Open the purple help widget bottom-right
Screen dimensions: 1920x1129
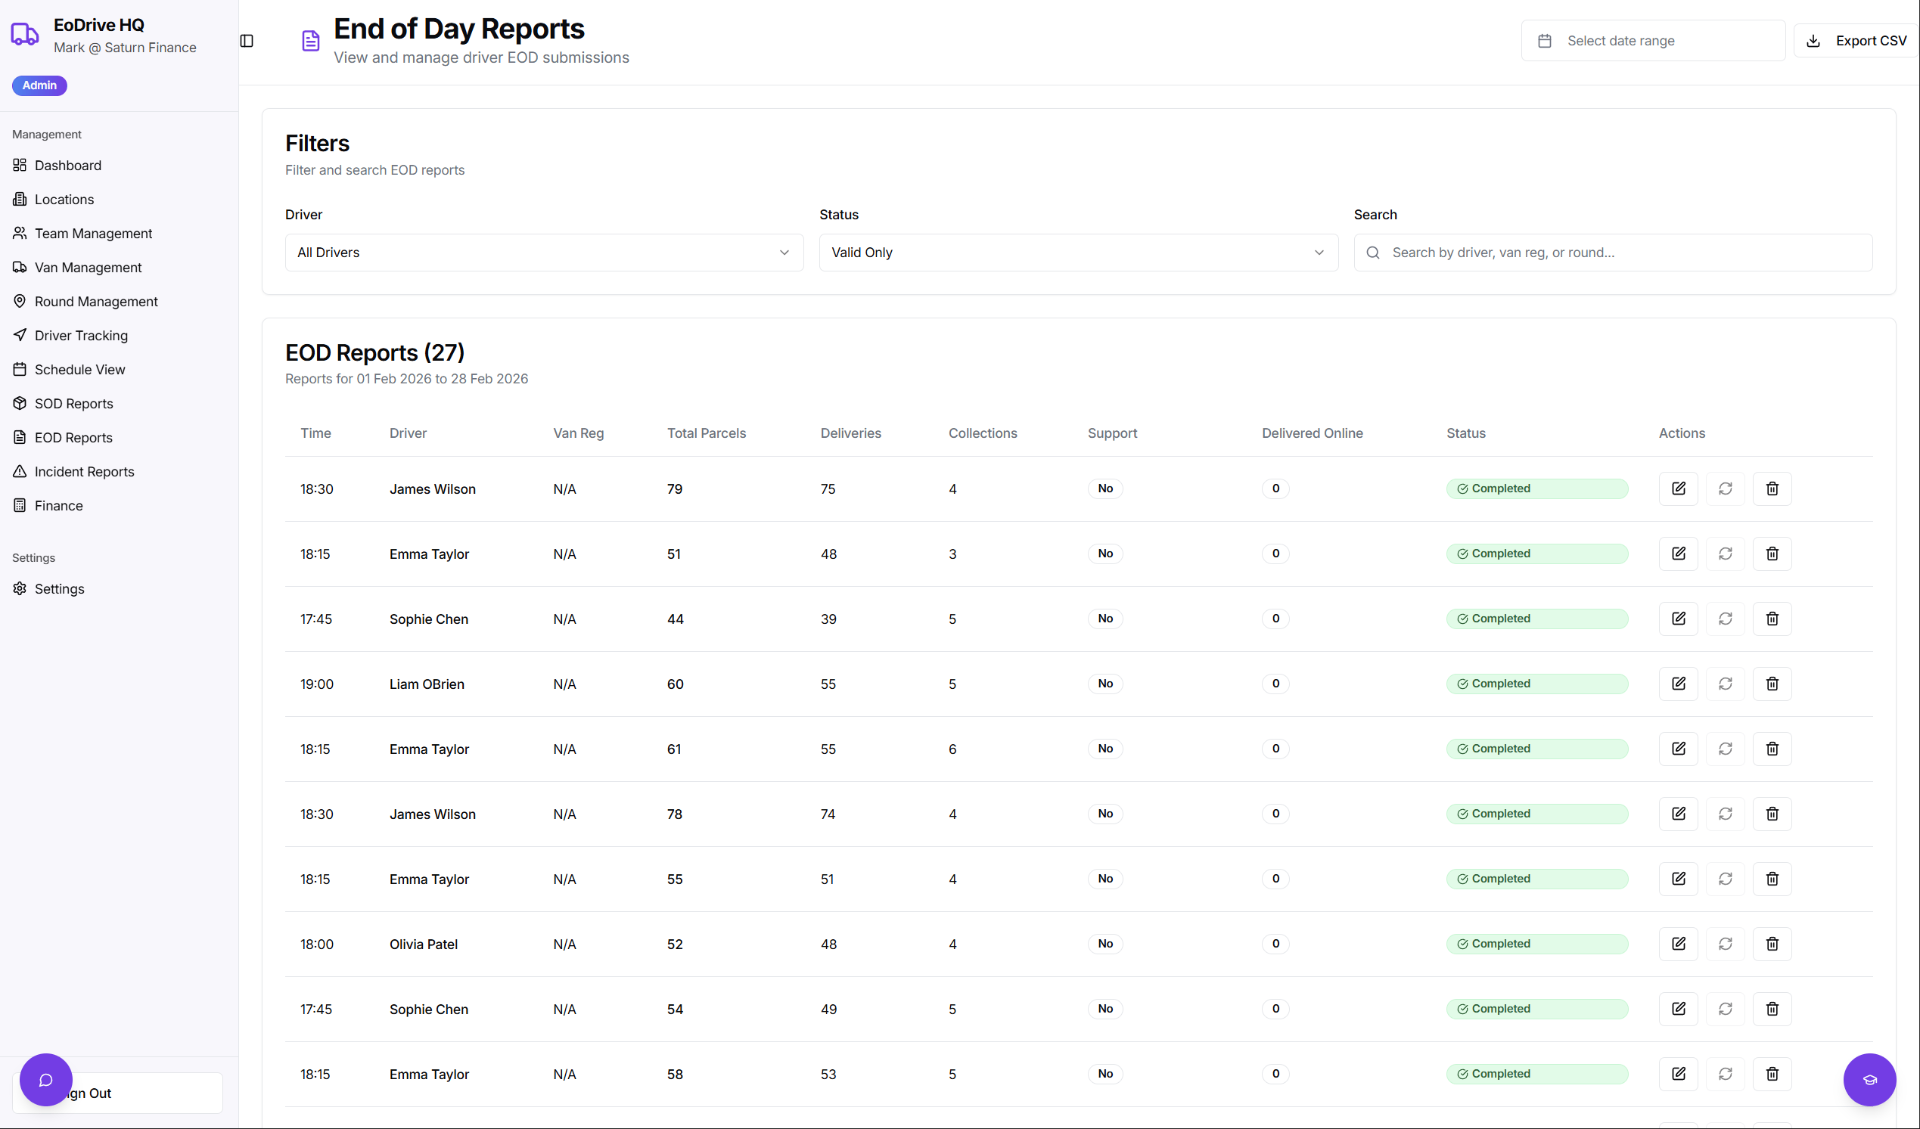[x=1869, y=1080]
